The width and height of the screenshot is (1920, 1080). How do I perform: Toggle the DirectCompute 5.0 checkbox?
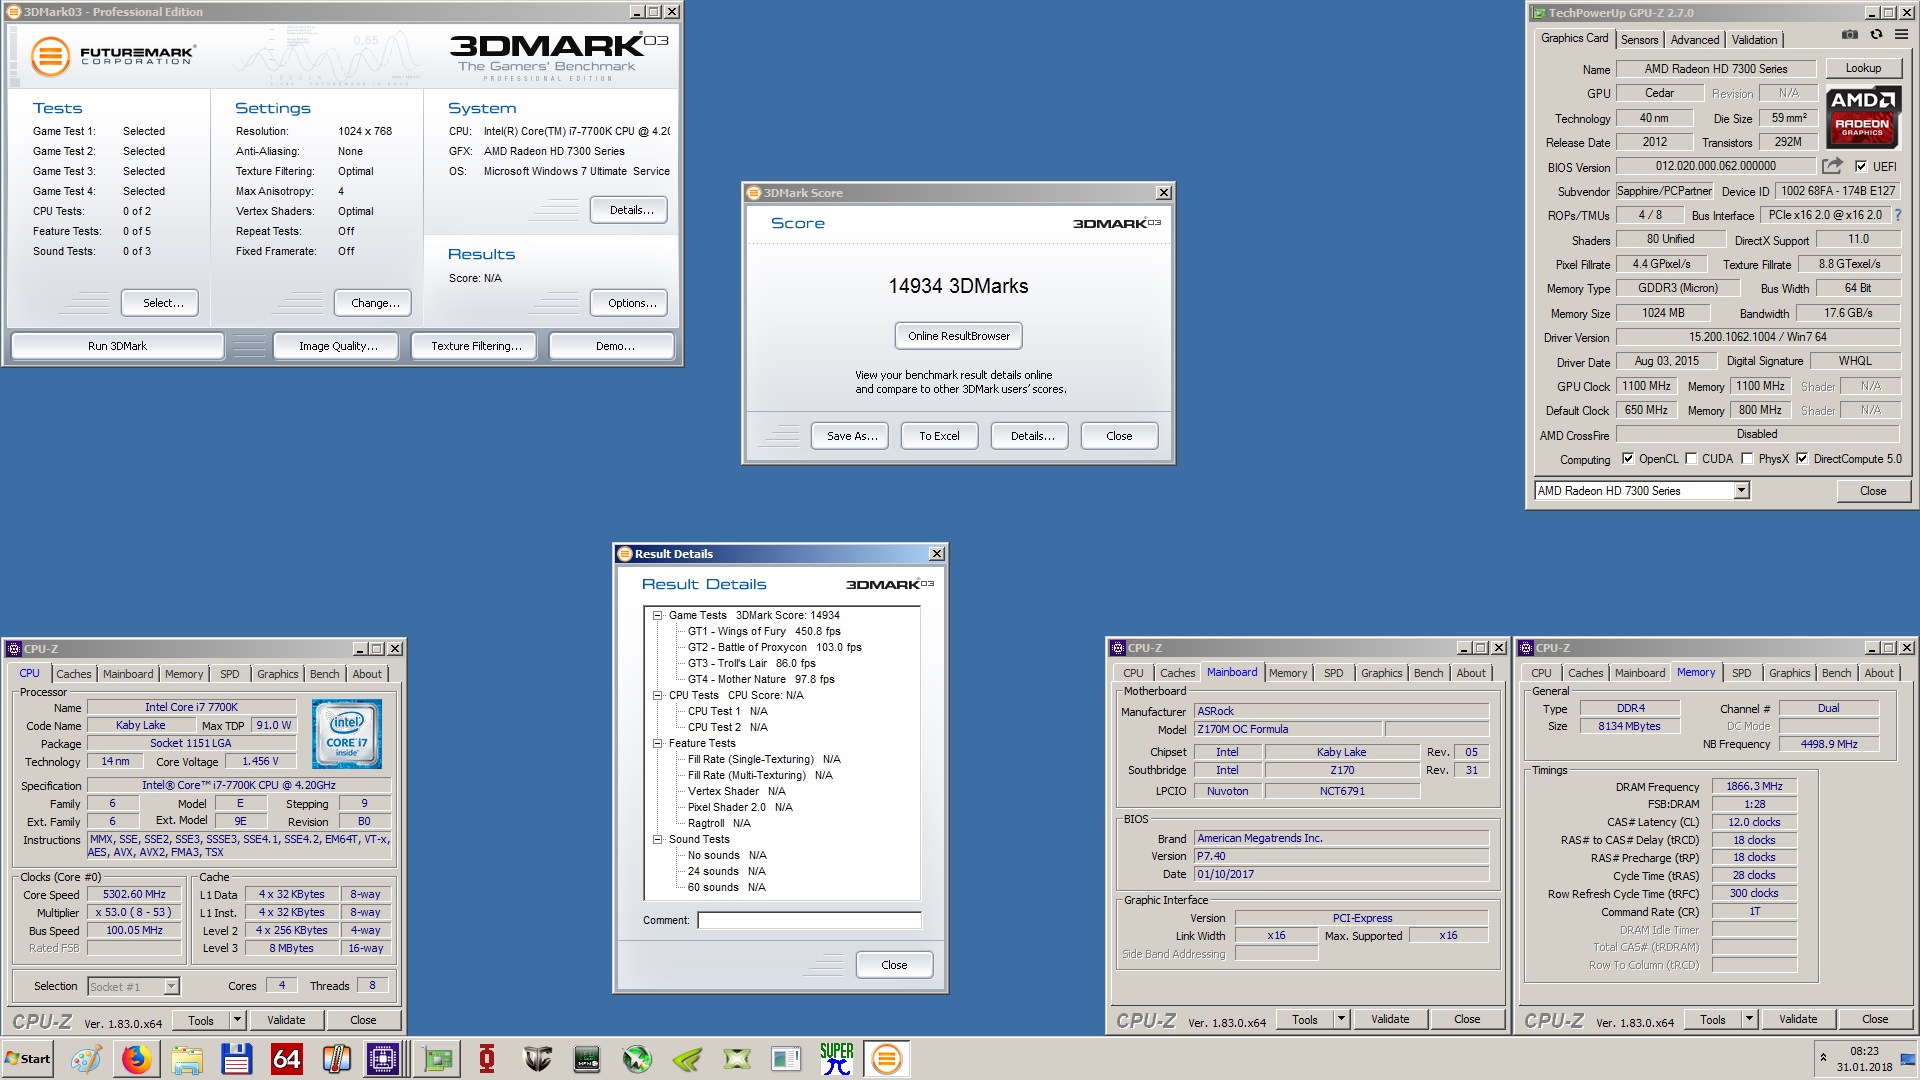(x=1802, y=459)
